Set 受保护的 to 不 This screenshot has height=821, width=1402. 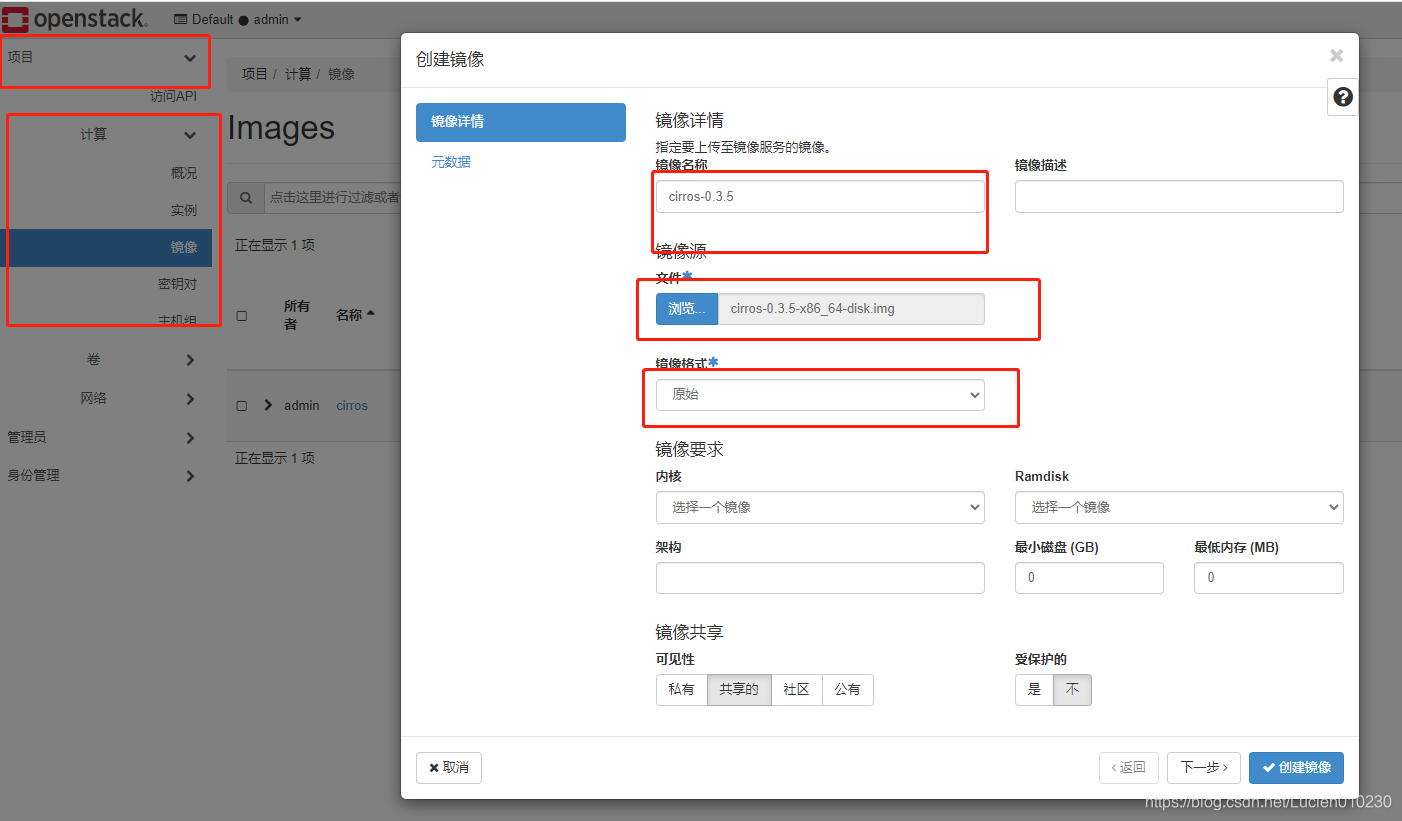click(x=1073, y=690)
